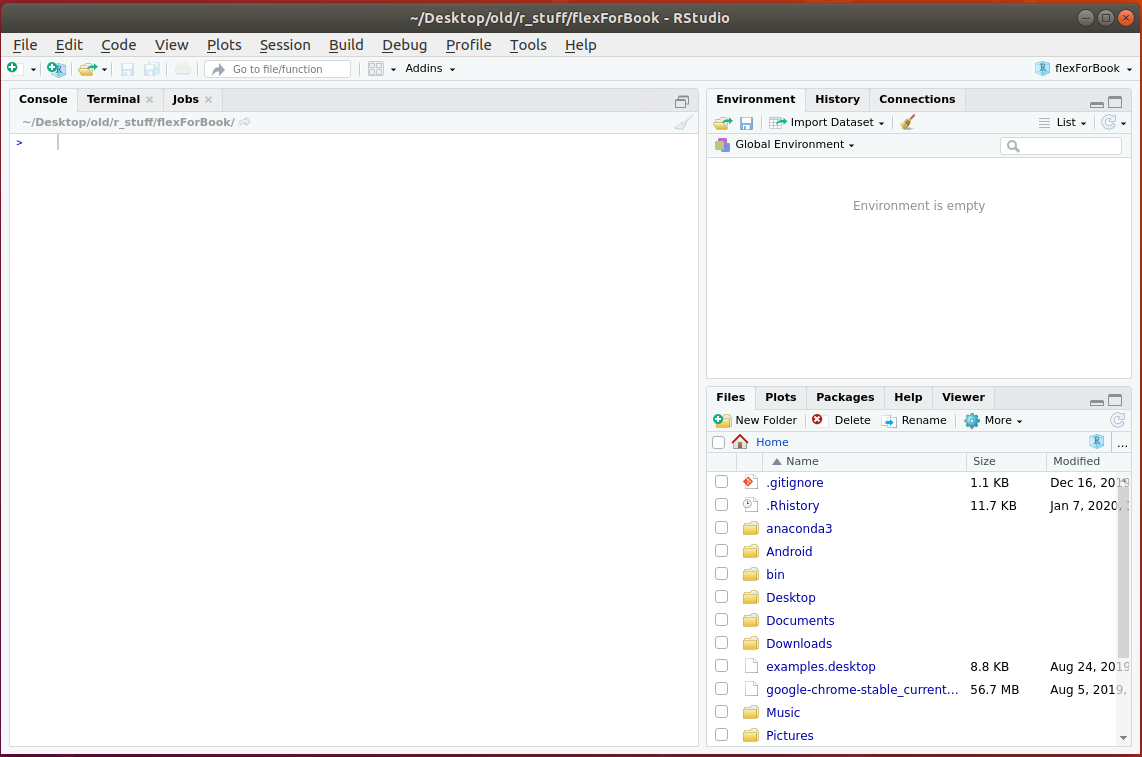Click the Save All documents icon
Image resolution: width=1142 pixels, height=757 pixels.
pyautogui.click(x=151, y=69)
